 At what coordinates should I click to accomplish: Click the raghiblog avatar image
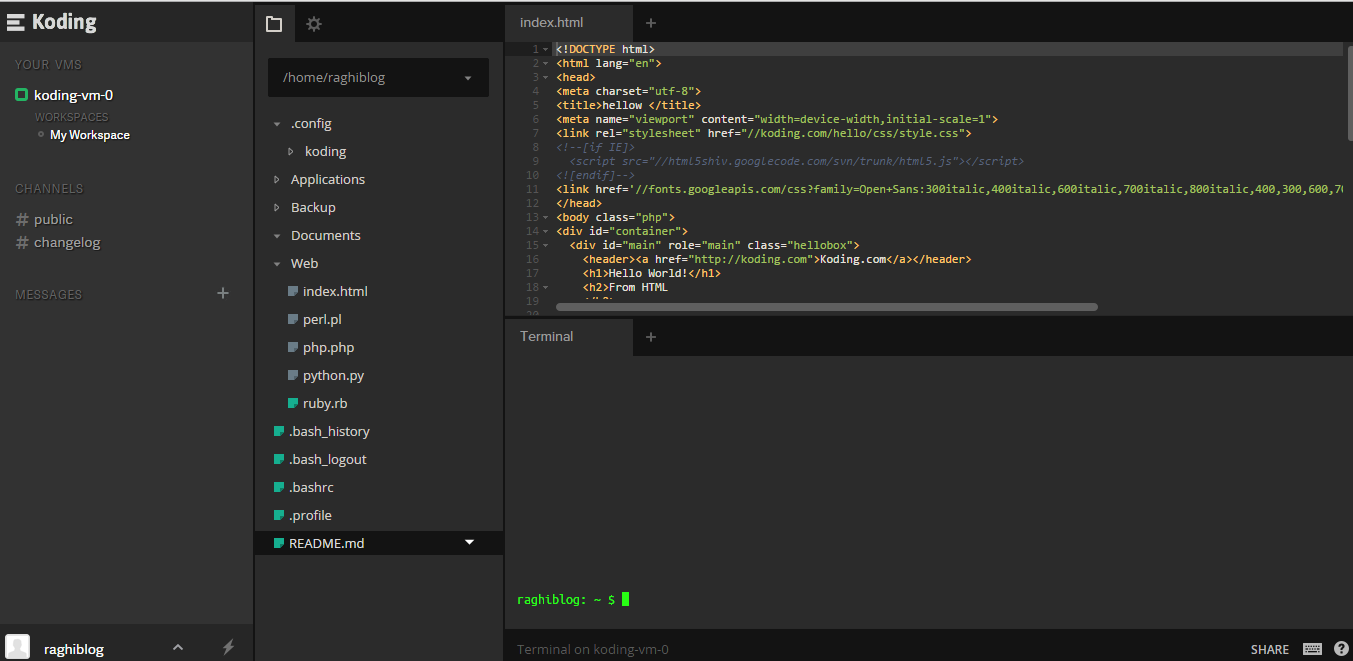coord(18,647)
